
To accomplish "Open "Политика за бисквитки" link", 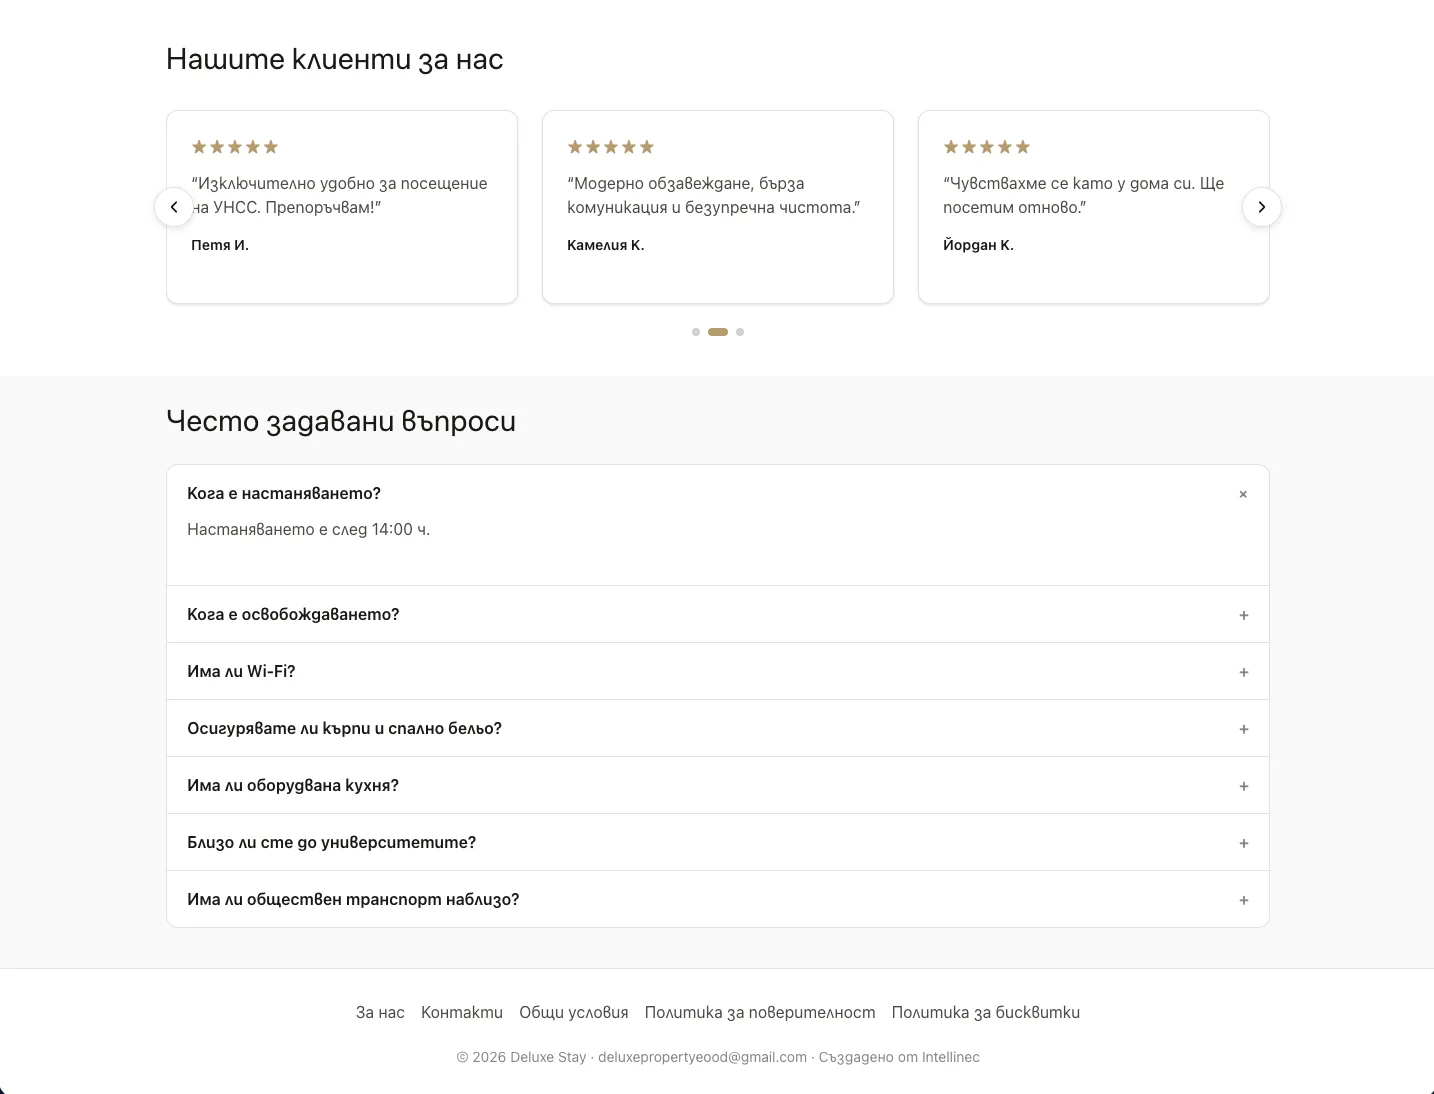I will 986,1012.
